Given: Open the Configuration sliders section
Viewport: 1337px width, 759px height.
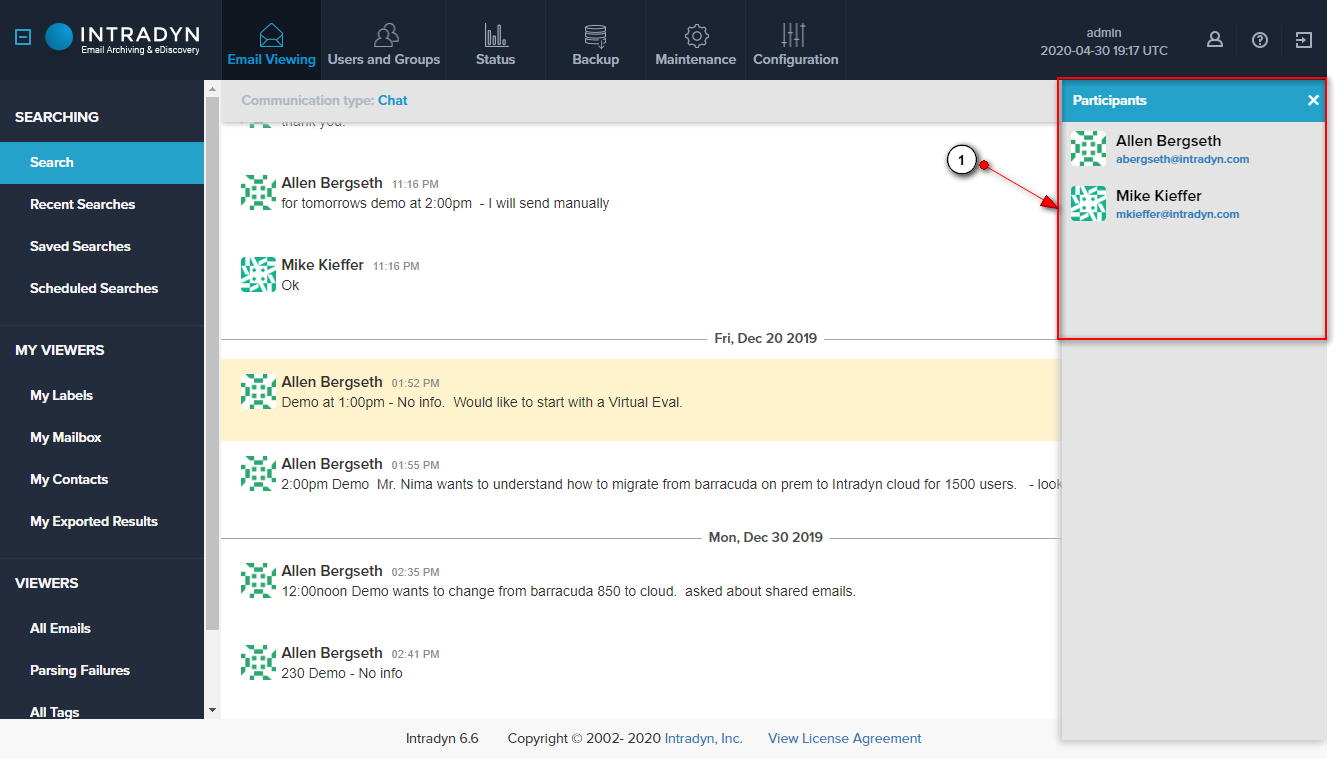Looking at the screenshot, I should (795, 40).
